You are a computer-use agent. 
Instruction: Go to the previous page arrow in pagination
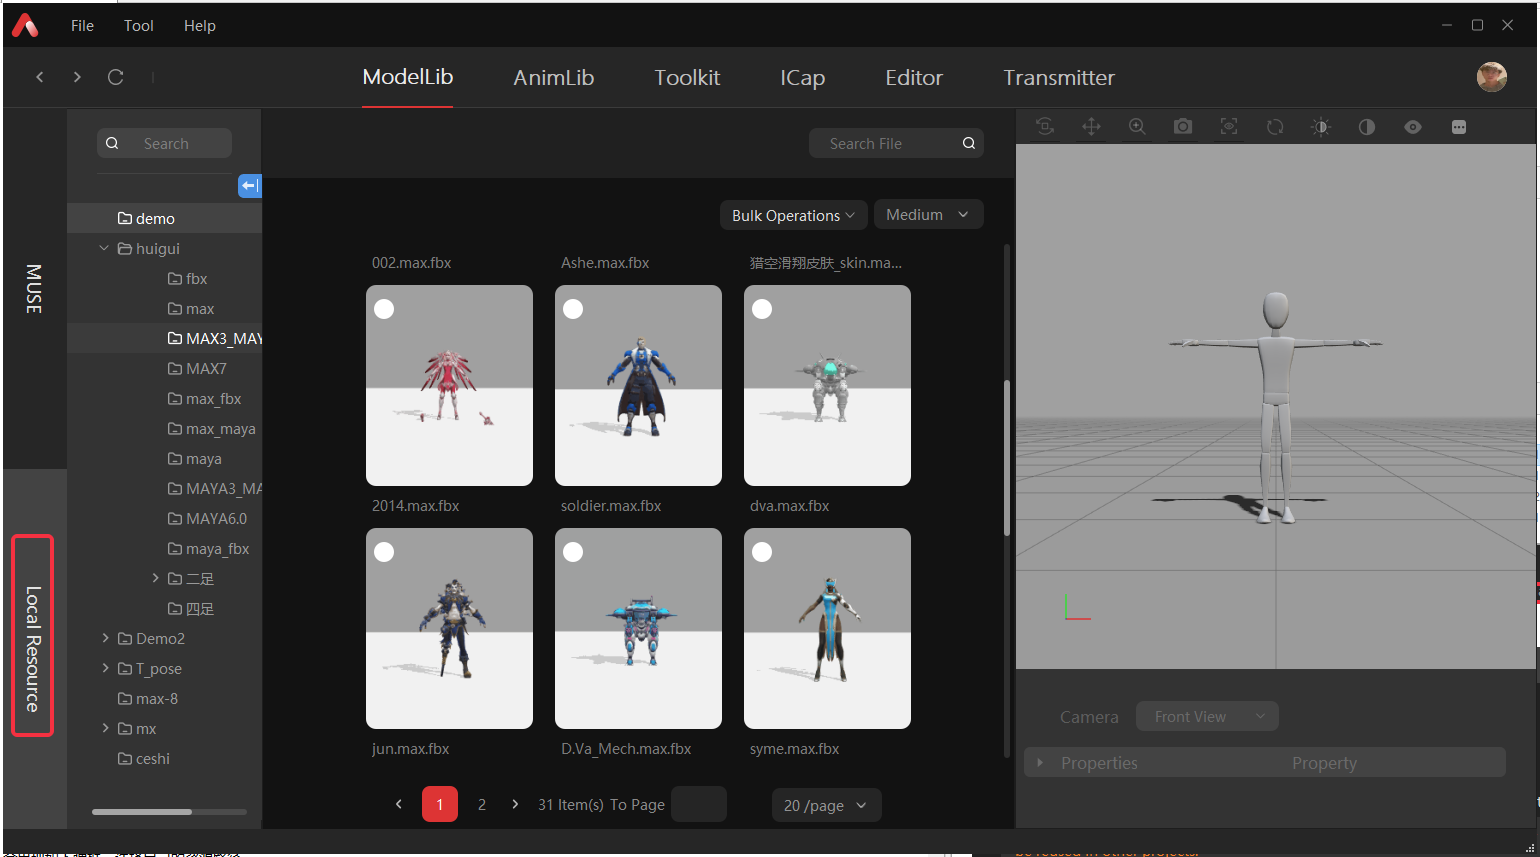tap(399, 804)
